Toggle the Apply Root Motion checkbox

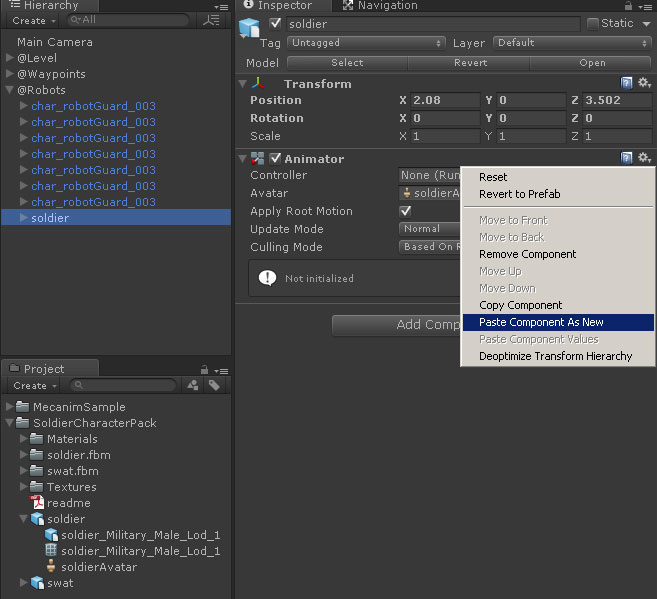click(405, 211)
